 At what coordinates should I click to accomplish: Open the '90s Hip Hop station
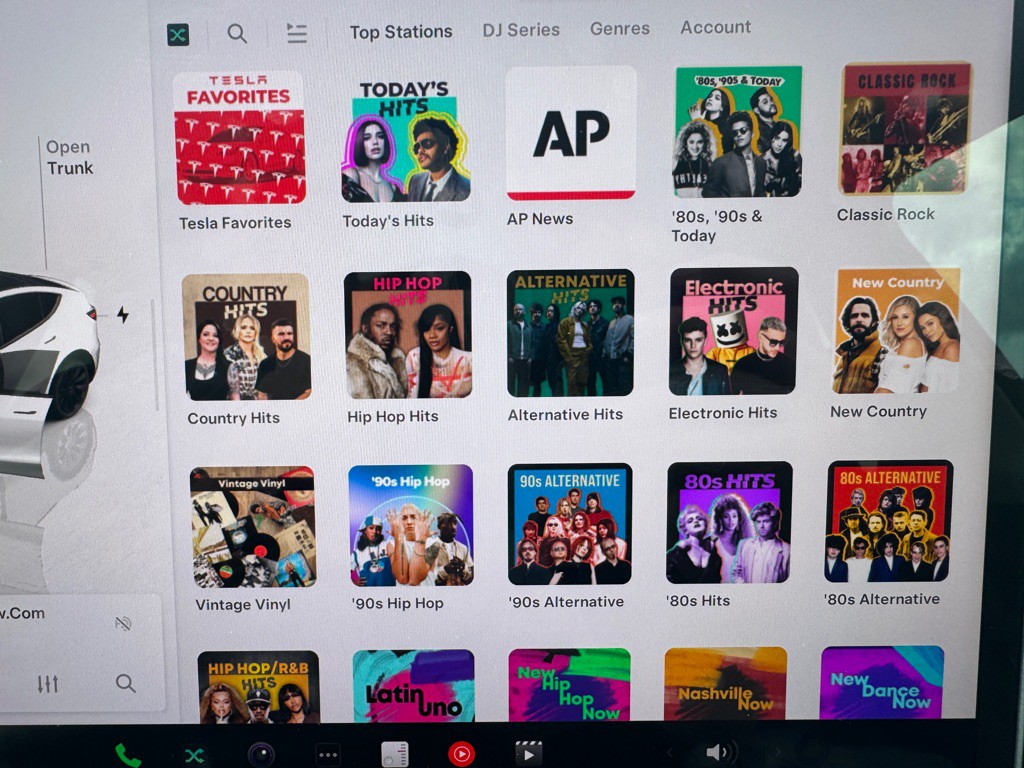pos(411,525)
